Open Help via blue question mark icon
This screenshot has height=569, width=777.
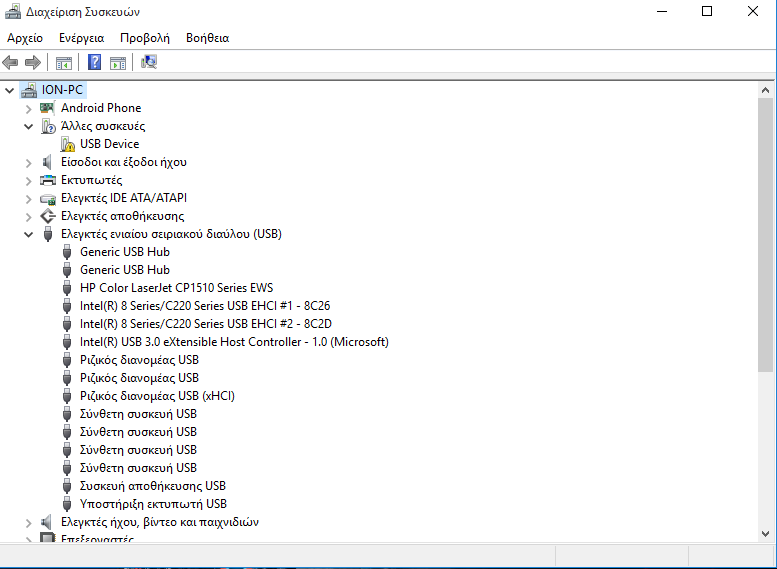coord(95,62)
